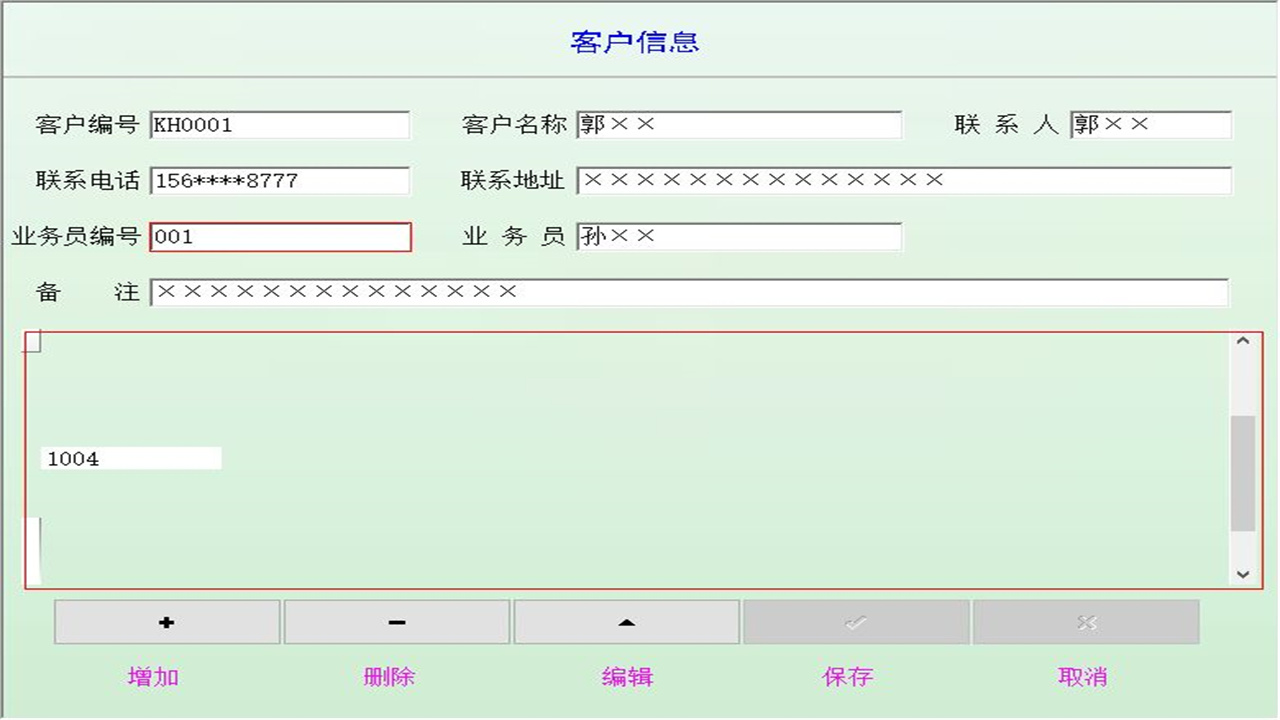Click the 删除 (Delete) label
Viewport: 1280px width, 720px height.
391,676
